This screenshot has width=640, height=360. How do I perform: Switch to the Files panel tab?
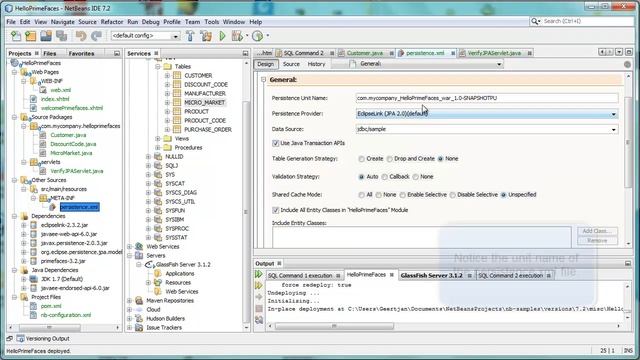tap(50, 53)
